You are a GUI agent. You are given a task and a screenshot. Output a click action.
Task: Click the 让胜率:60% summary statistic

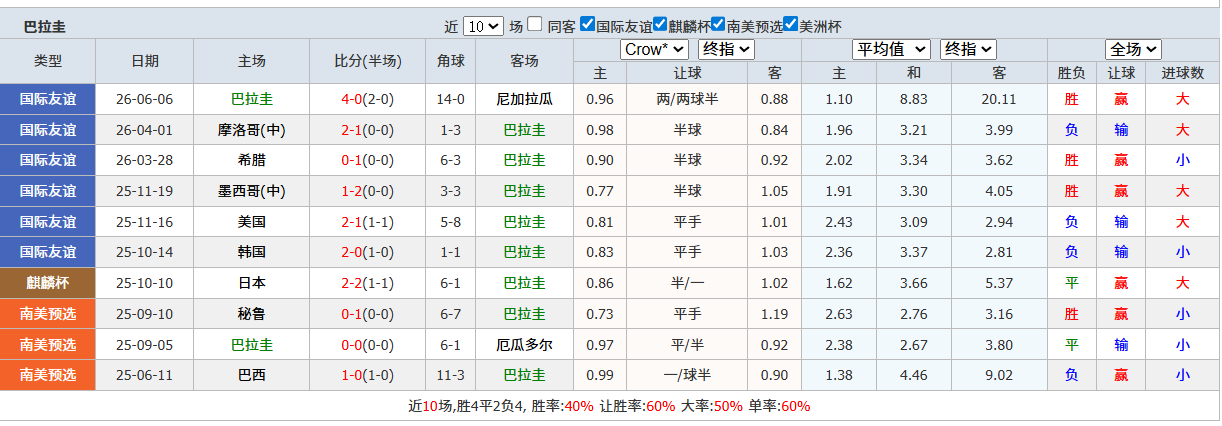click(x=637, y=406)
